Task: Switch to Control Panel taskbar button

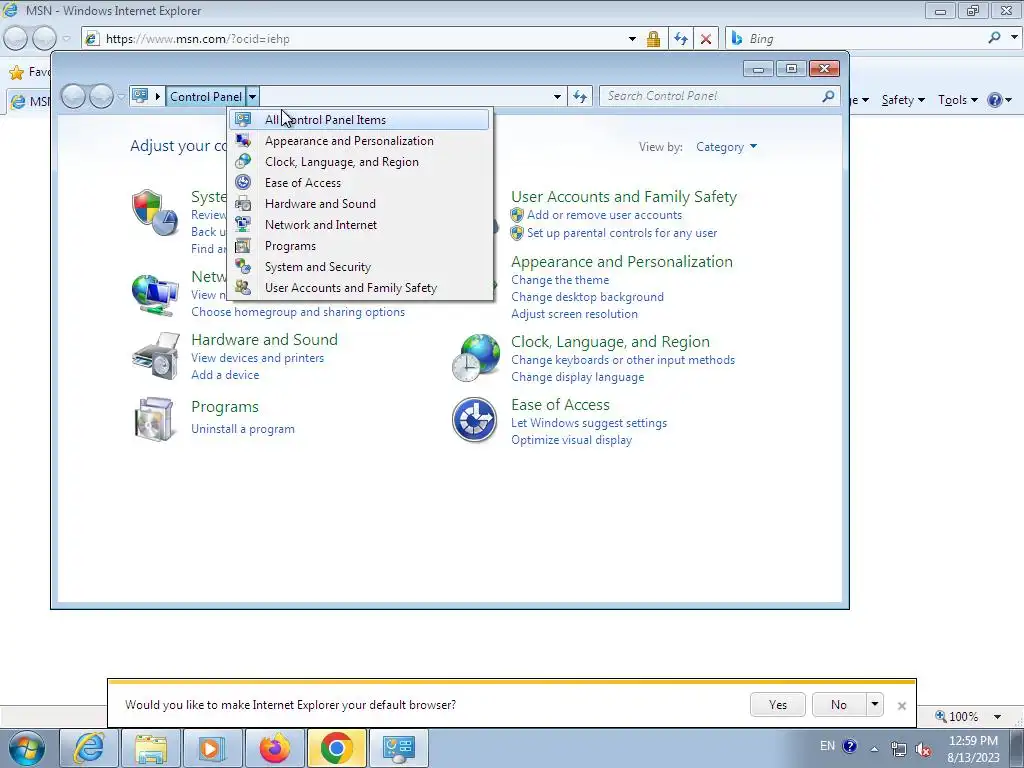Action: 399,748
